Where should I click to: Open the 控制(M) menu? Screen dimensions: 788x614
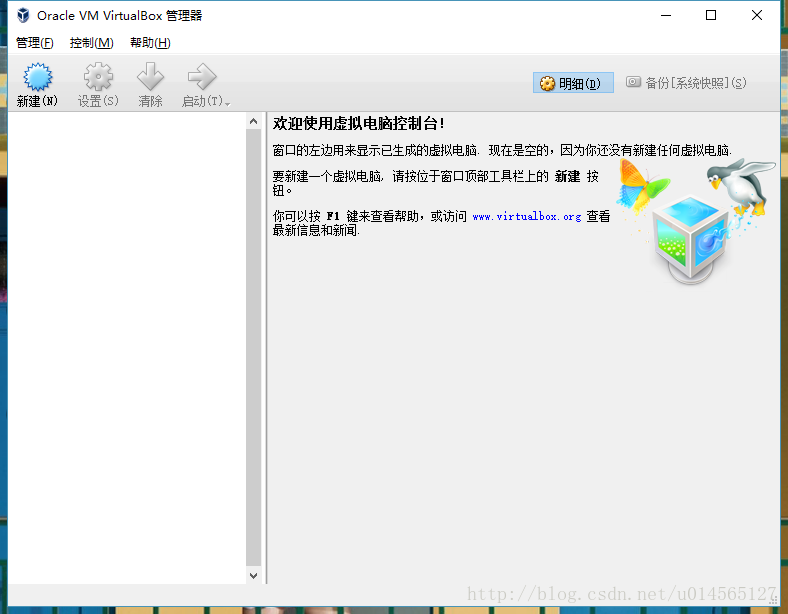[x=91, y=43]
